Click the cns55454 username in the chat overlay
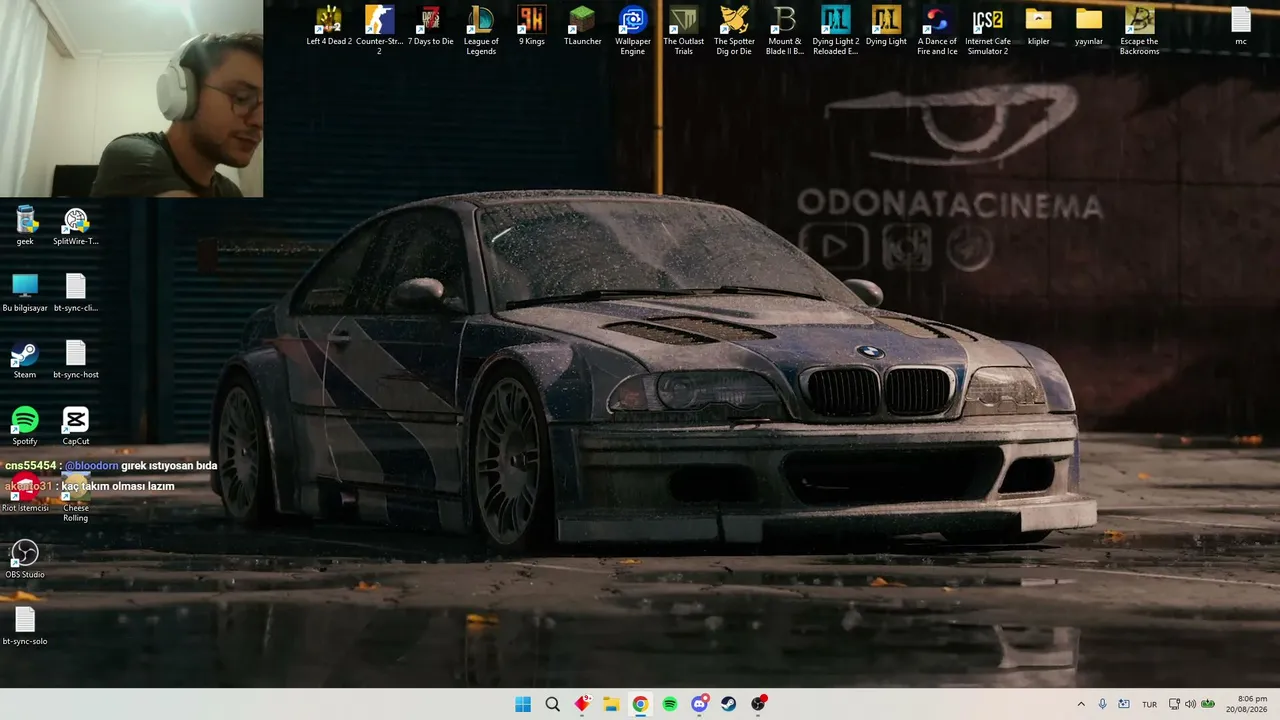The image size is (1280, 720). click(x=30, y=466)
